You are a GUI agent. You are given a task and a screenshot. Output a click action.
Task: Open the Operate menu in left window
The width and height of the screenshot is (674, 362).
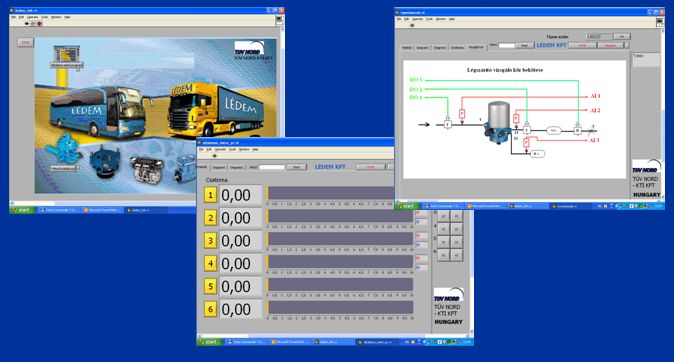pos(33,17)
